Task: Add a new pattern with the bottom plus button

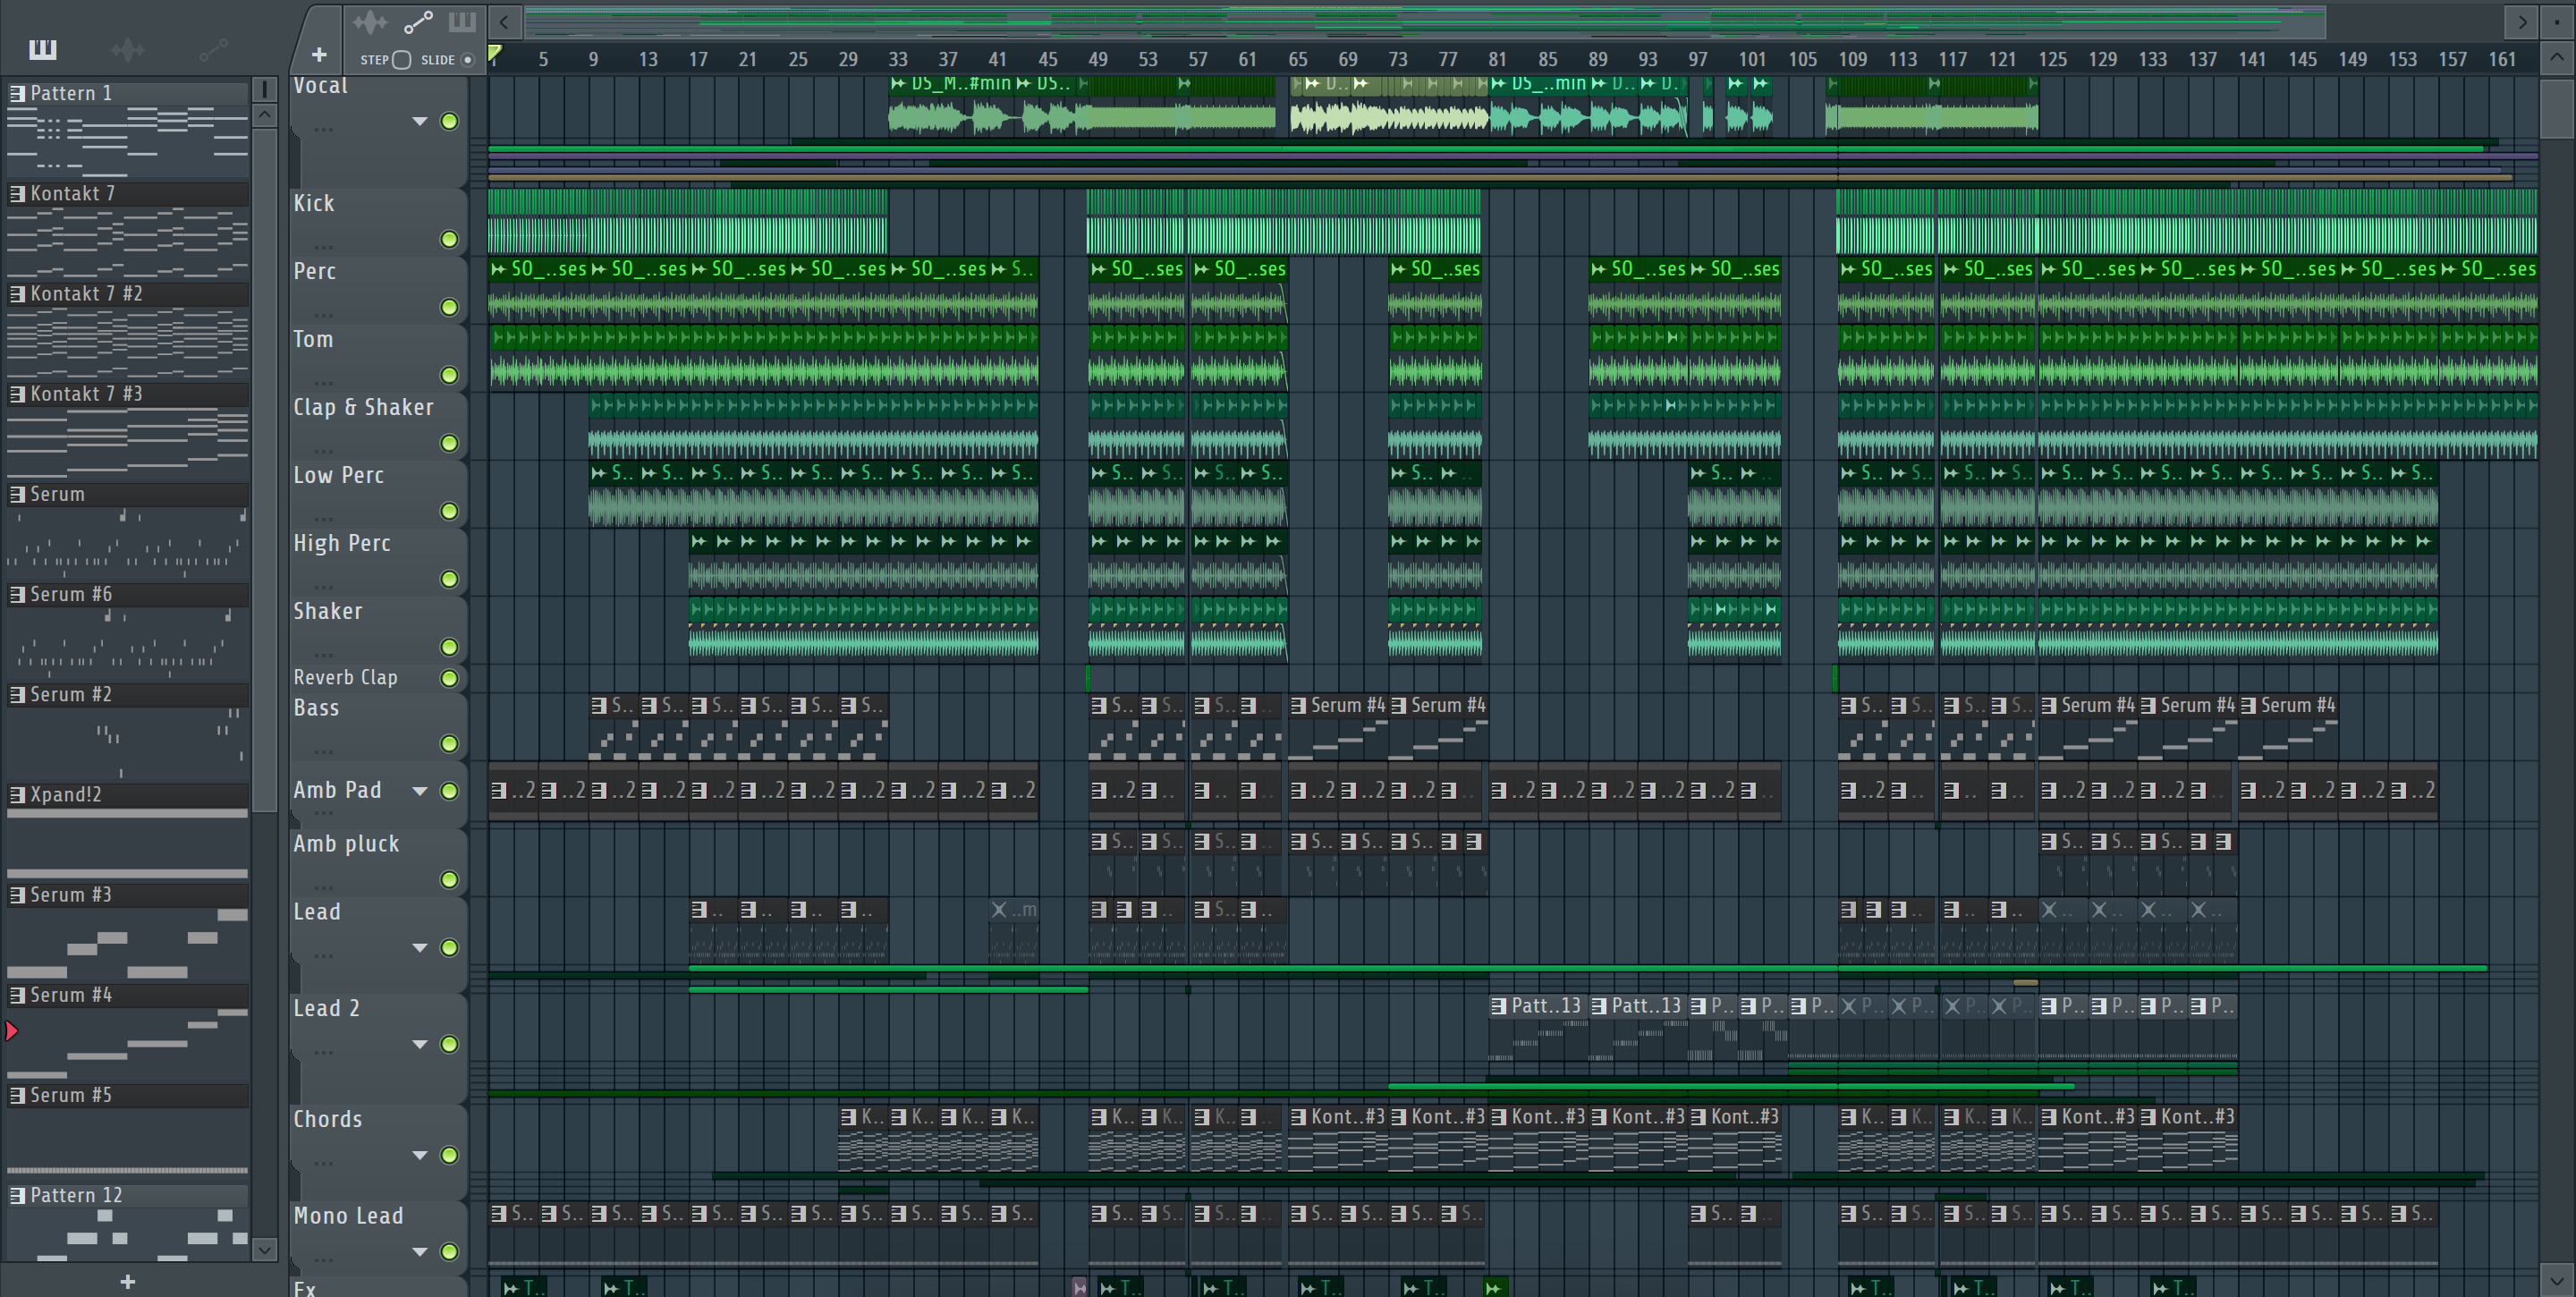Action: click(x=127, y=1281)
